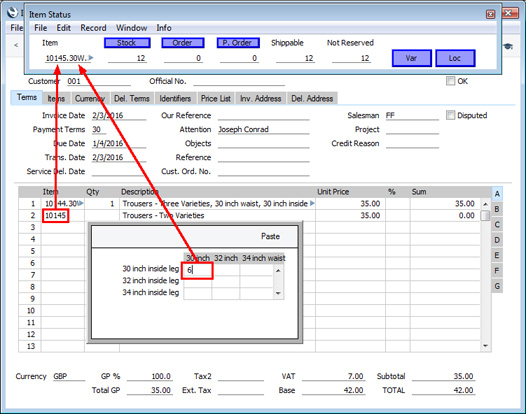Click the Customer field containing 001
The image size is (526, 414).
click(x=98, y=81)
